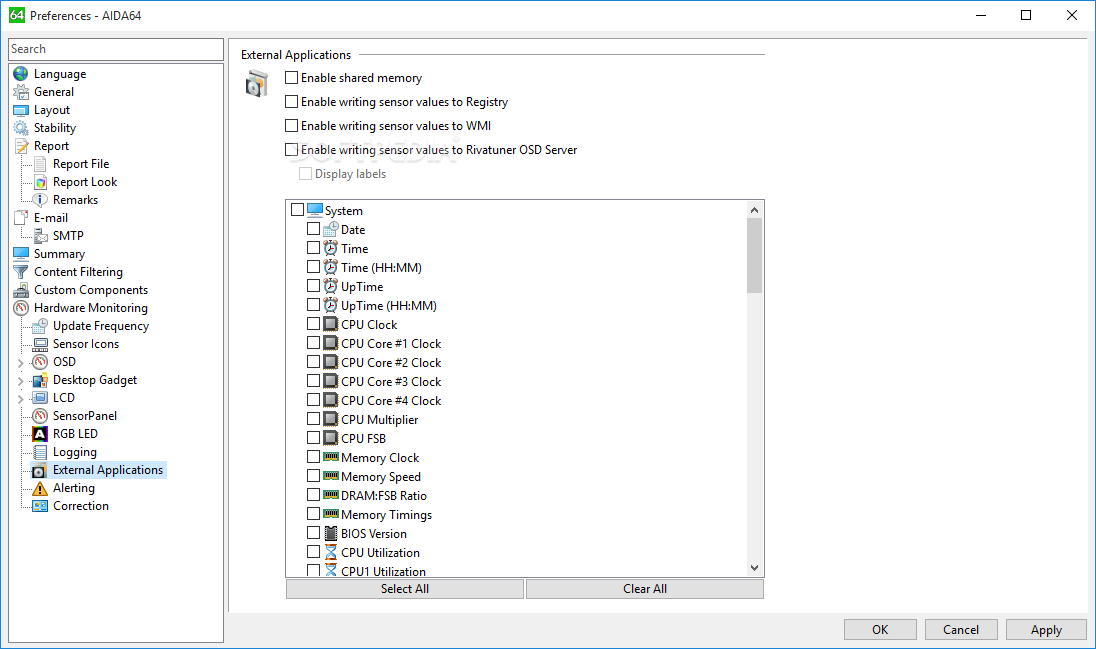Open the E-mail preferences page
1096x649 pixels.
point(50,218)
